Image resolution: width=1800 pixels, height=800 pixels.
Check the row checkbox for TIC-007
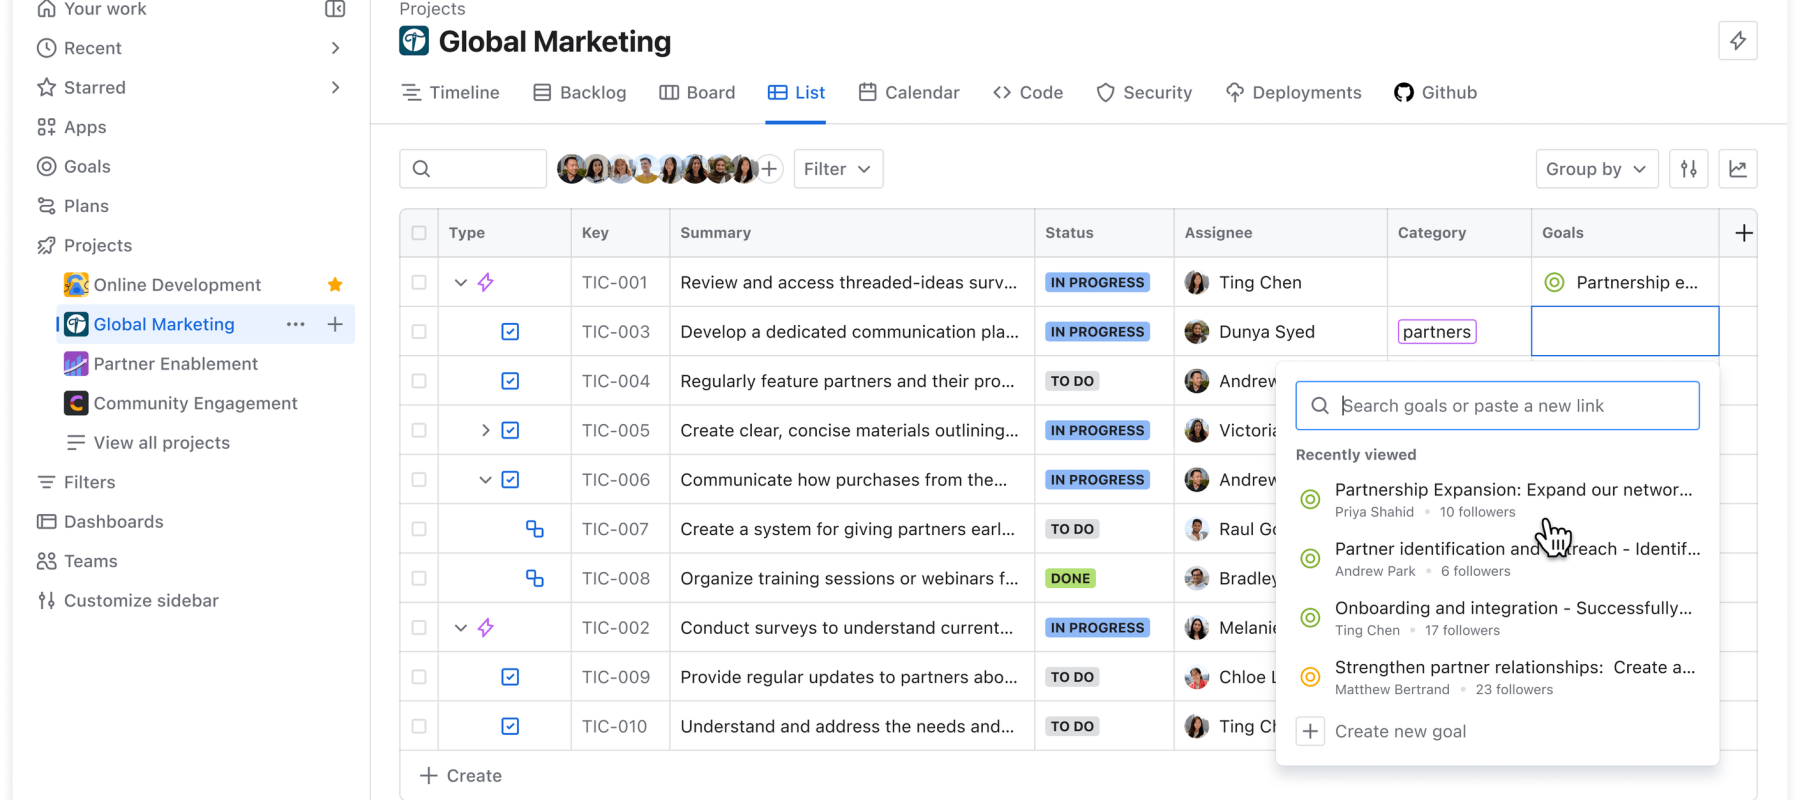click(x=419, y=529)
